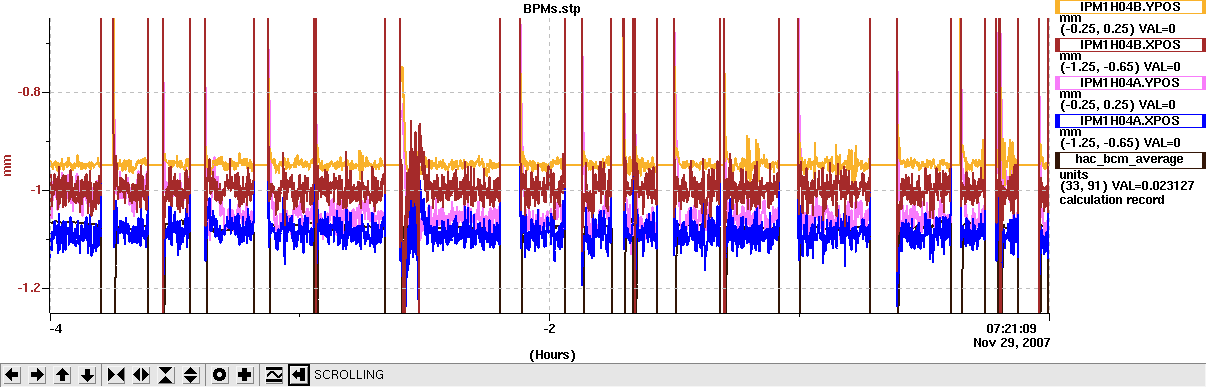
Task: Click the plus sign toolbar icon
Action: (x=245, y=375)
